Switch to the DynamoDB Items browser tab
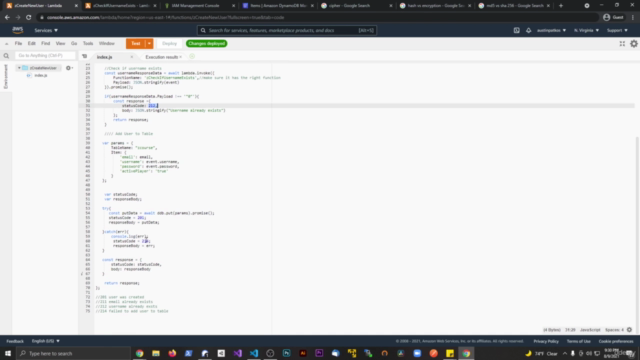The width and height of the screenshot is (640, 360). (x=278, y=6)
